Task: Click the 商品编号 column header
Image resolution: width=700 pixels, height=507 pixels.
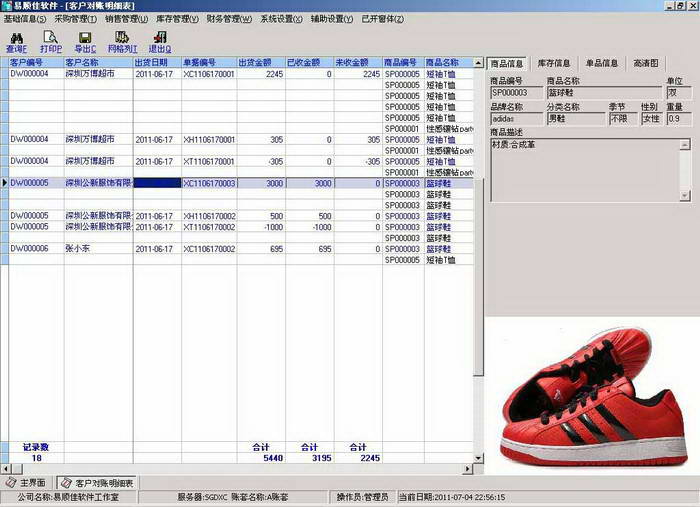Action: (403, 62)
